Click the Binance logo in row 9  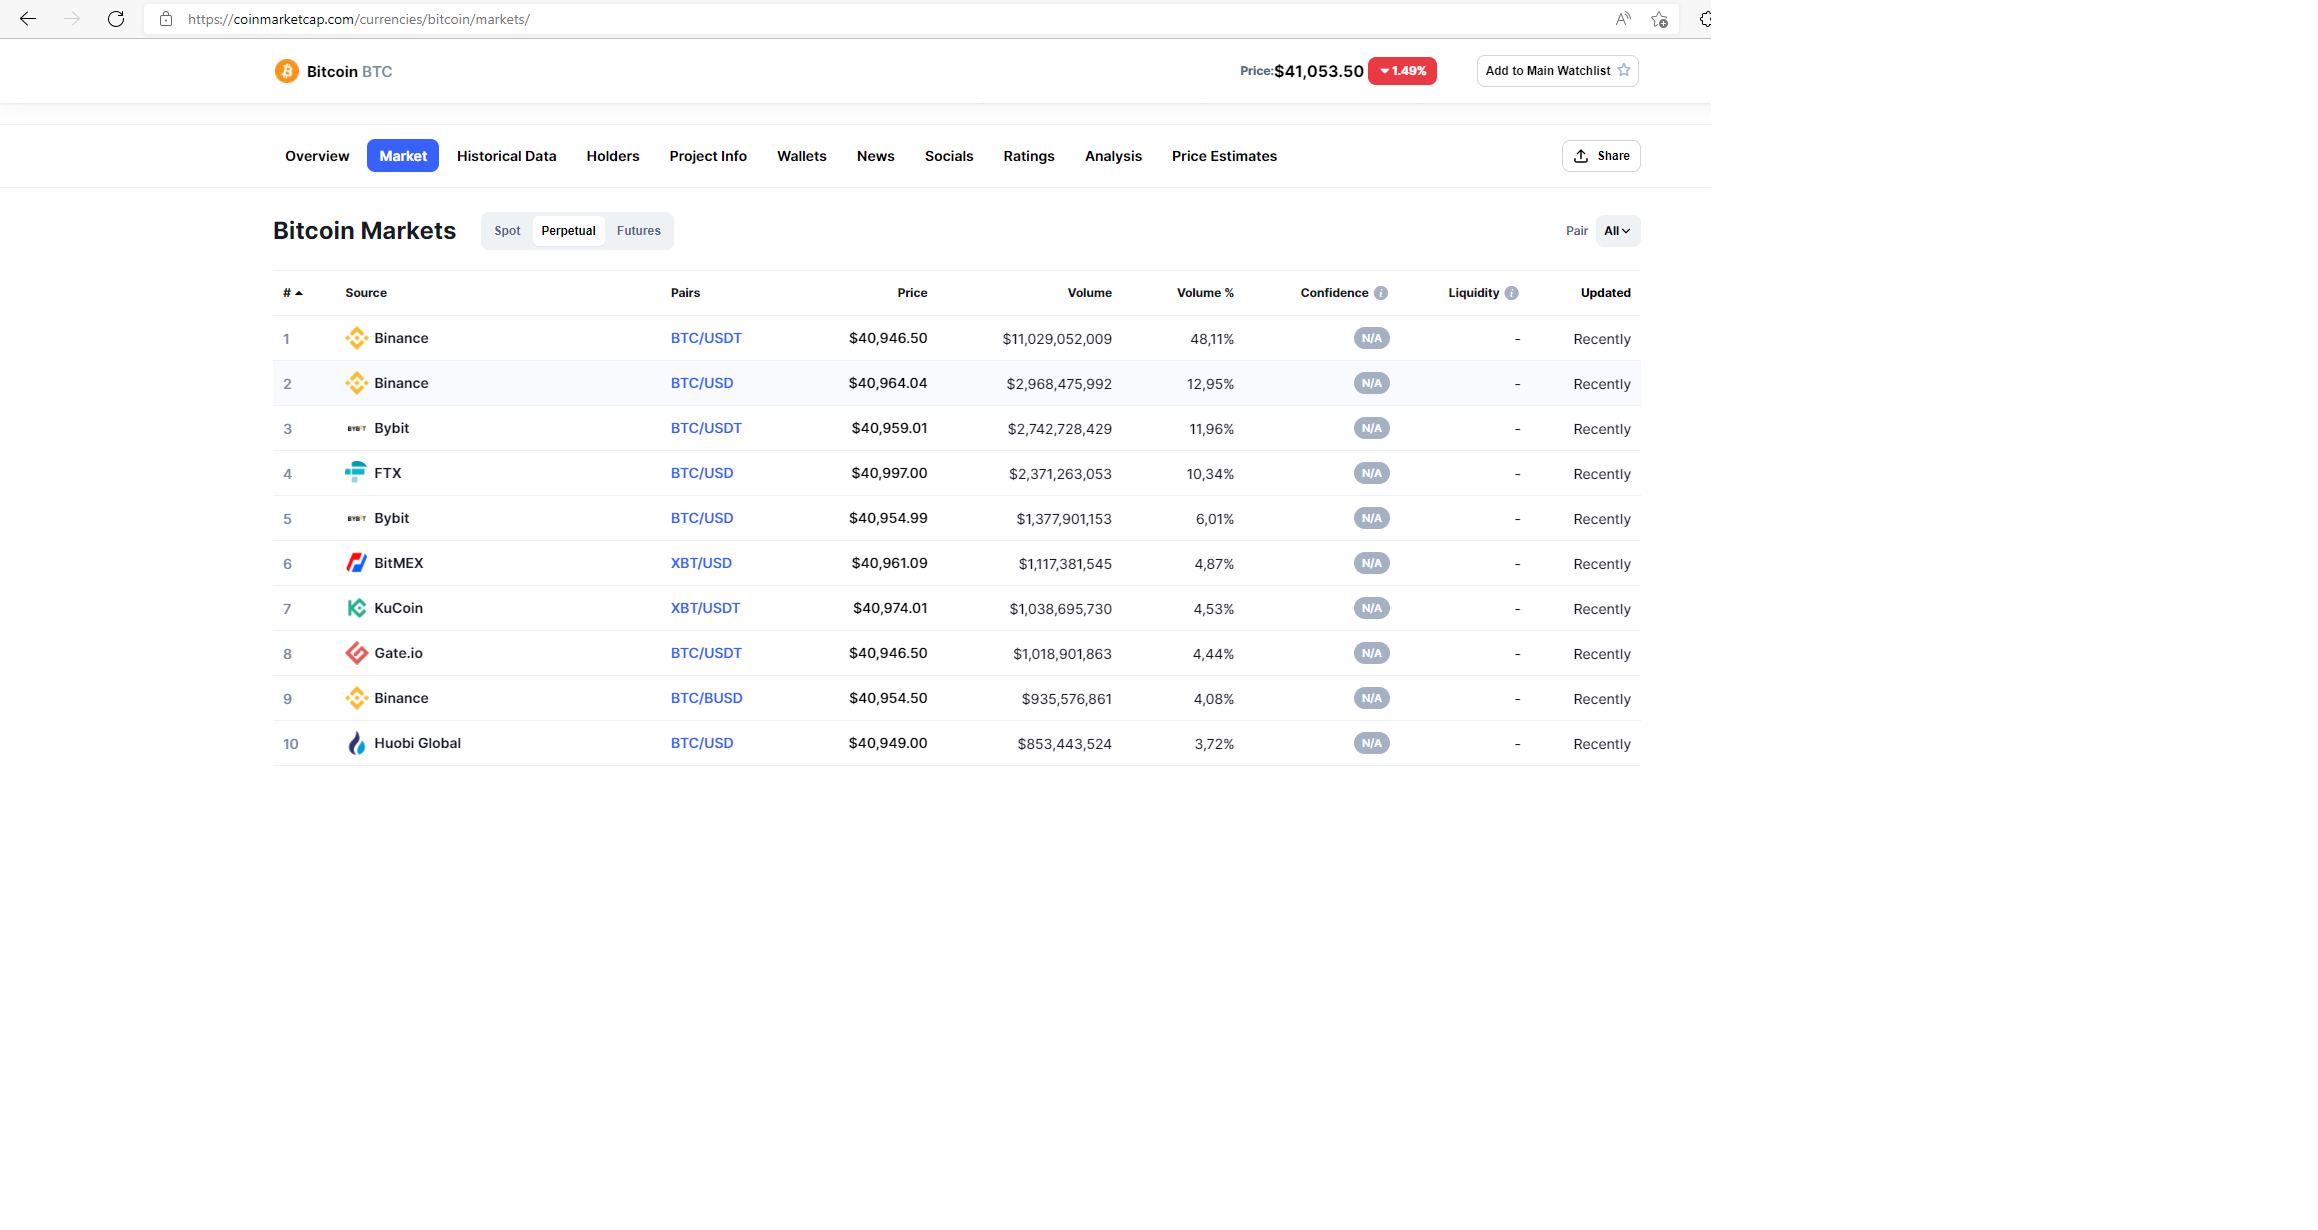click(357, 698)
